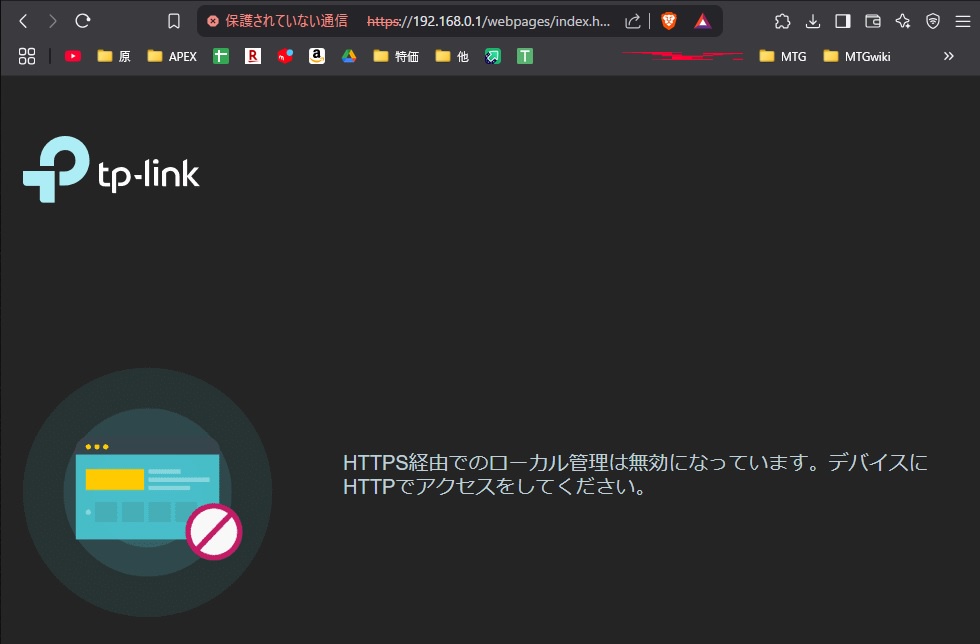This screenshot has height=644, width=980.
Task: Open Brave Rewards triangle icon
Action: click(702, 21)
